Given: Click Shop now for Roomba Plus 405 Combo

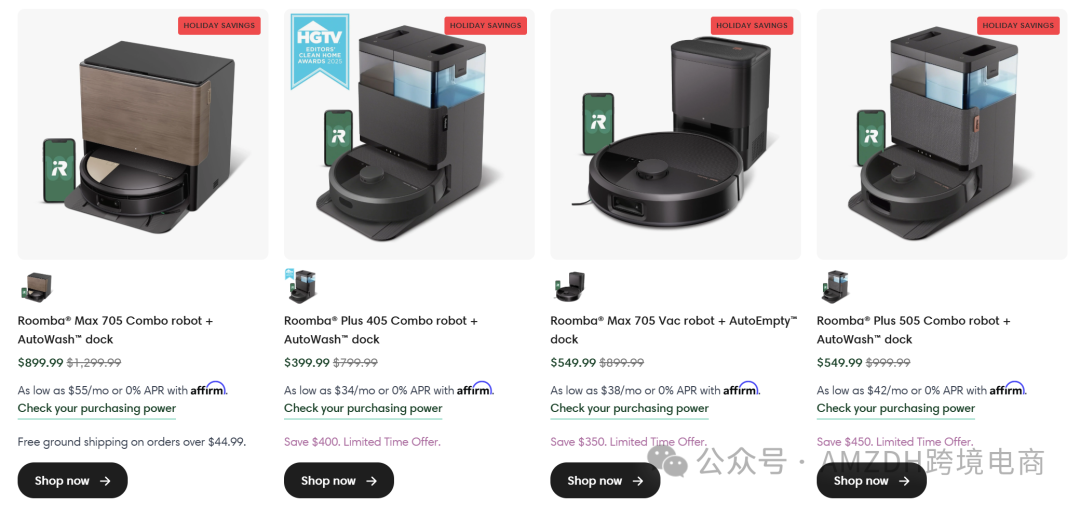Looking at the screenshot, I should 339,480.
